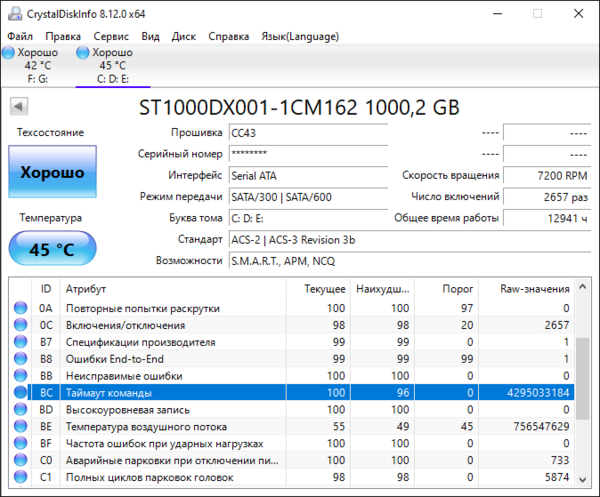This screenshot has height=497, width=600.
Task: Click status orb for attribute BF
Action: (20, 443)
